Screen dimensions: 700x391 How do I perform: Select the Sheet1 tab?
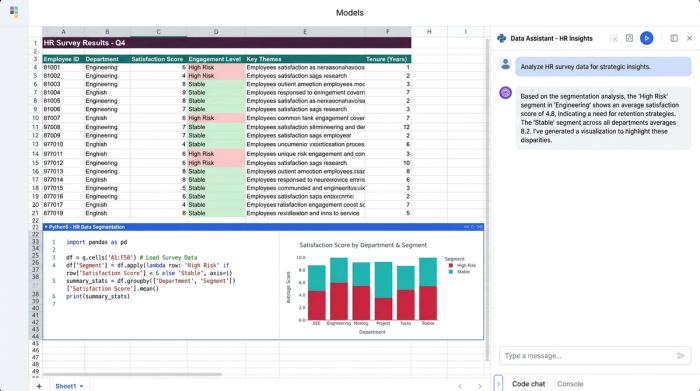[x=66, y=386]
